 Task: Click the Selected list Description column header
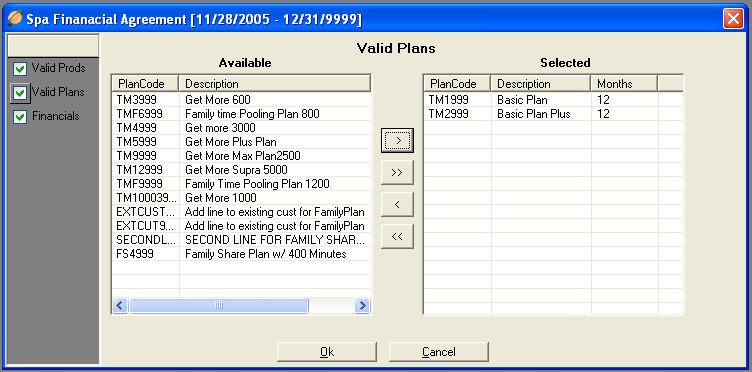pos(541,84)
